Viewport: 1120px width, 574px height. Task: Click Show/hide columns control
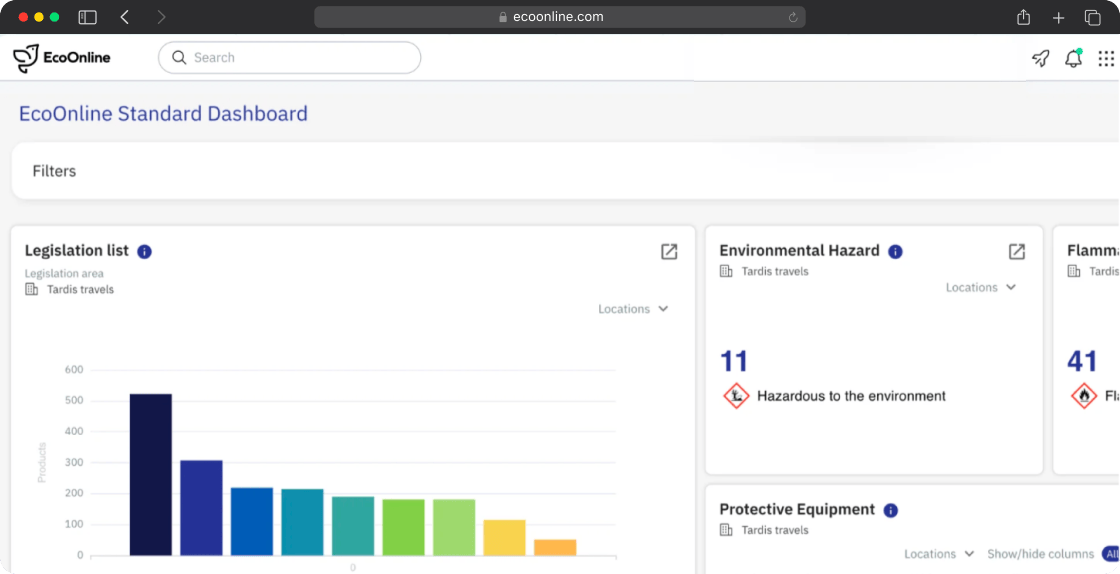pyautogui.click(x=1041, y=554)
